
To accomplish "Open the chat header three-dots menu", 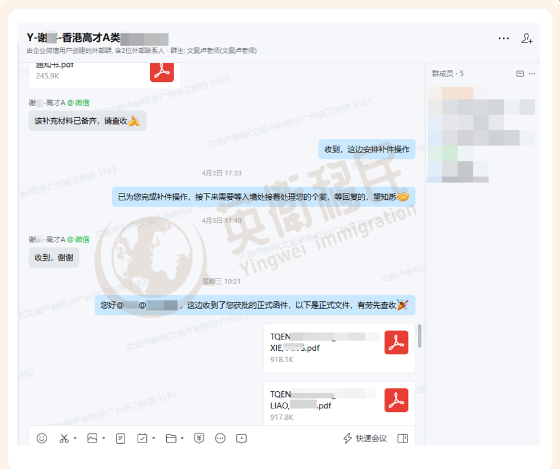I will point(504,38).
